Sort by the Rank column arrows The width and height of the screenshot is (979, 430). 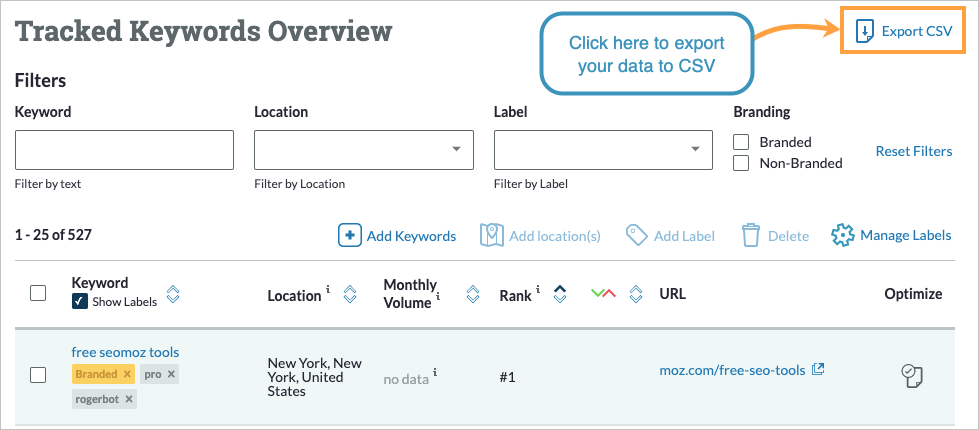tap(560, 294)
